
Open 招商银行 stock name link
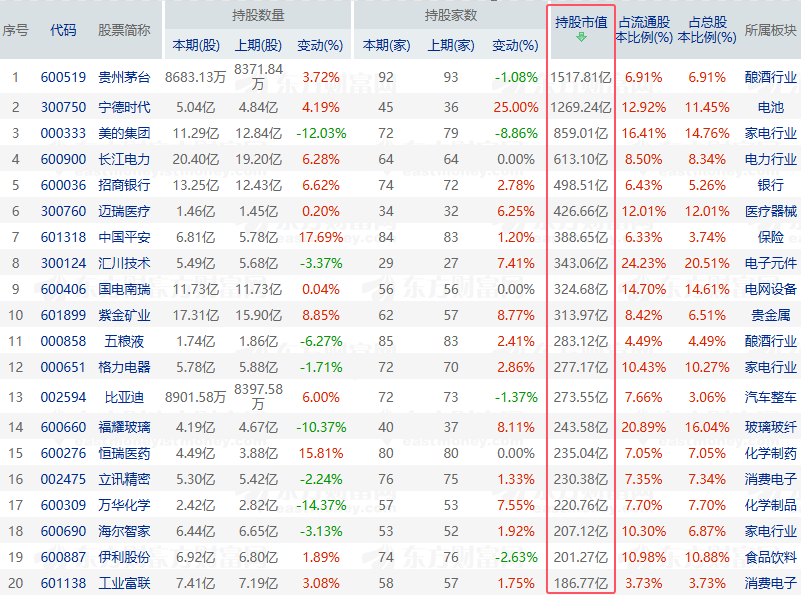pos(124,185)
